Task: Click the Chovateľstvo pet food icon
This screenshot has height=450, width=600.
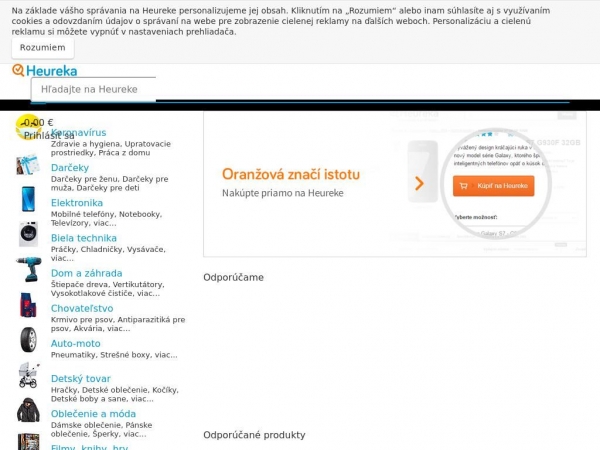Action: click(x=28, y=305)
